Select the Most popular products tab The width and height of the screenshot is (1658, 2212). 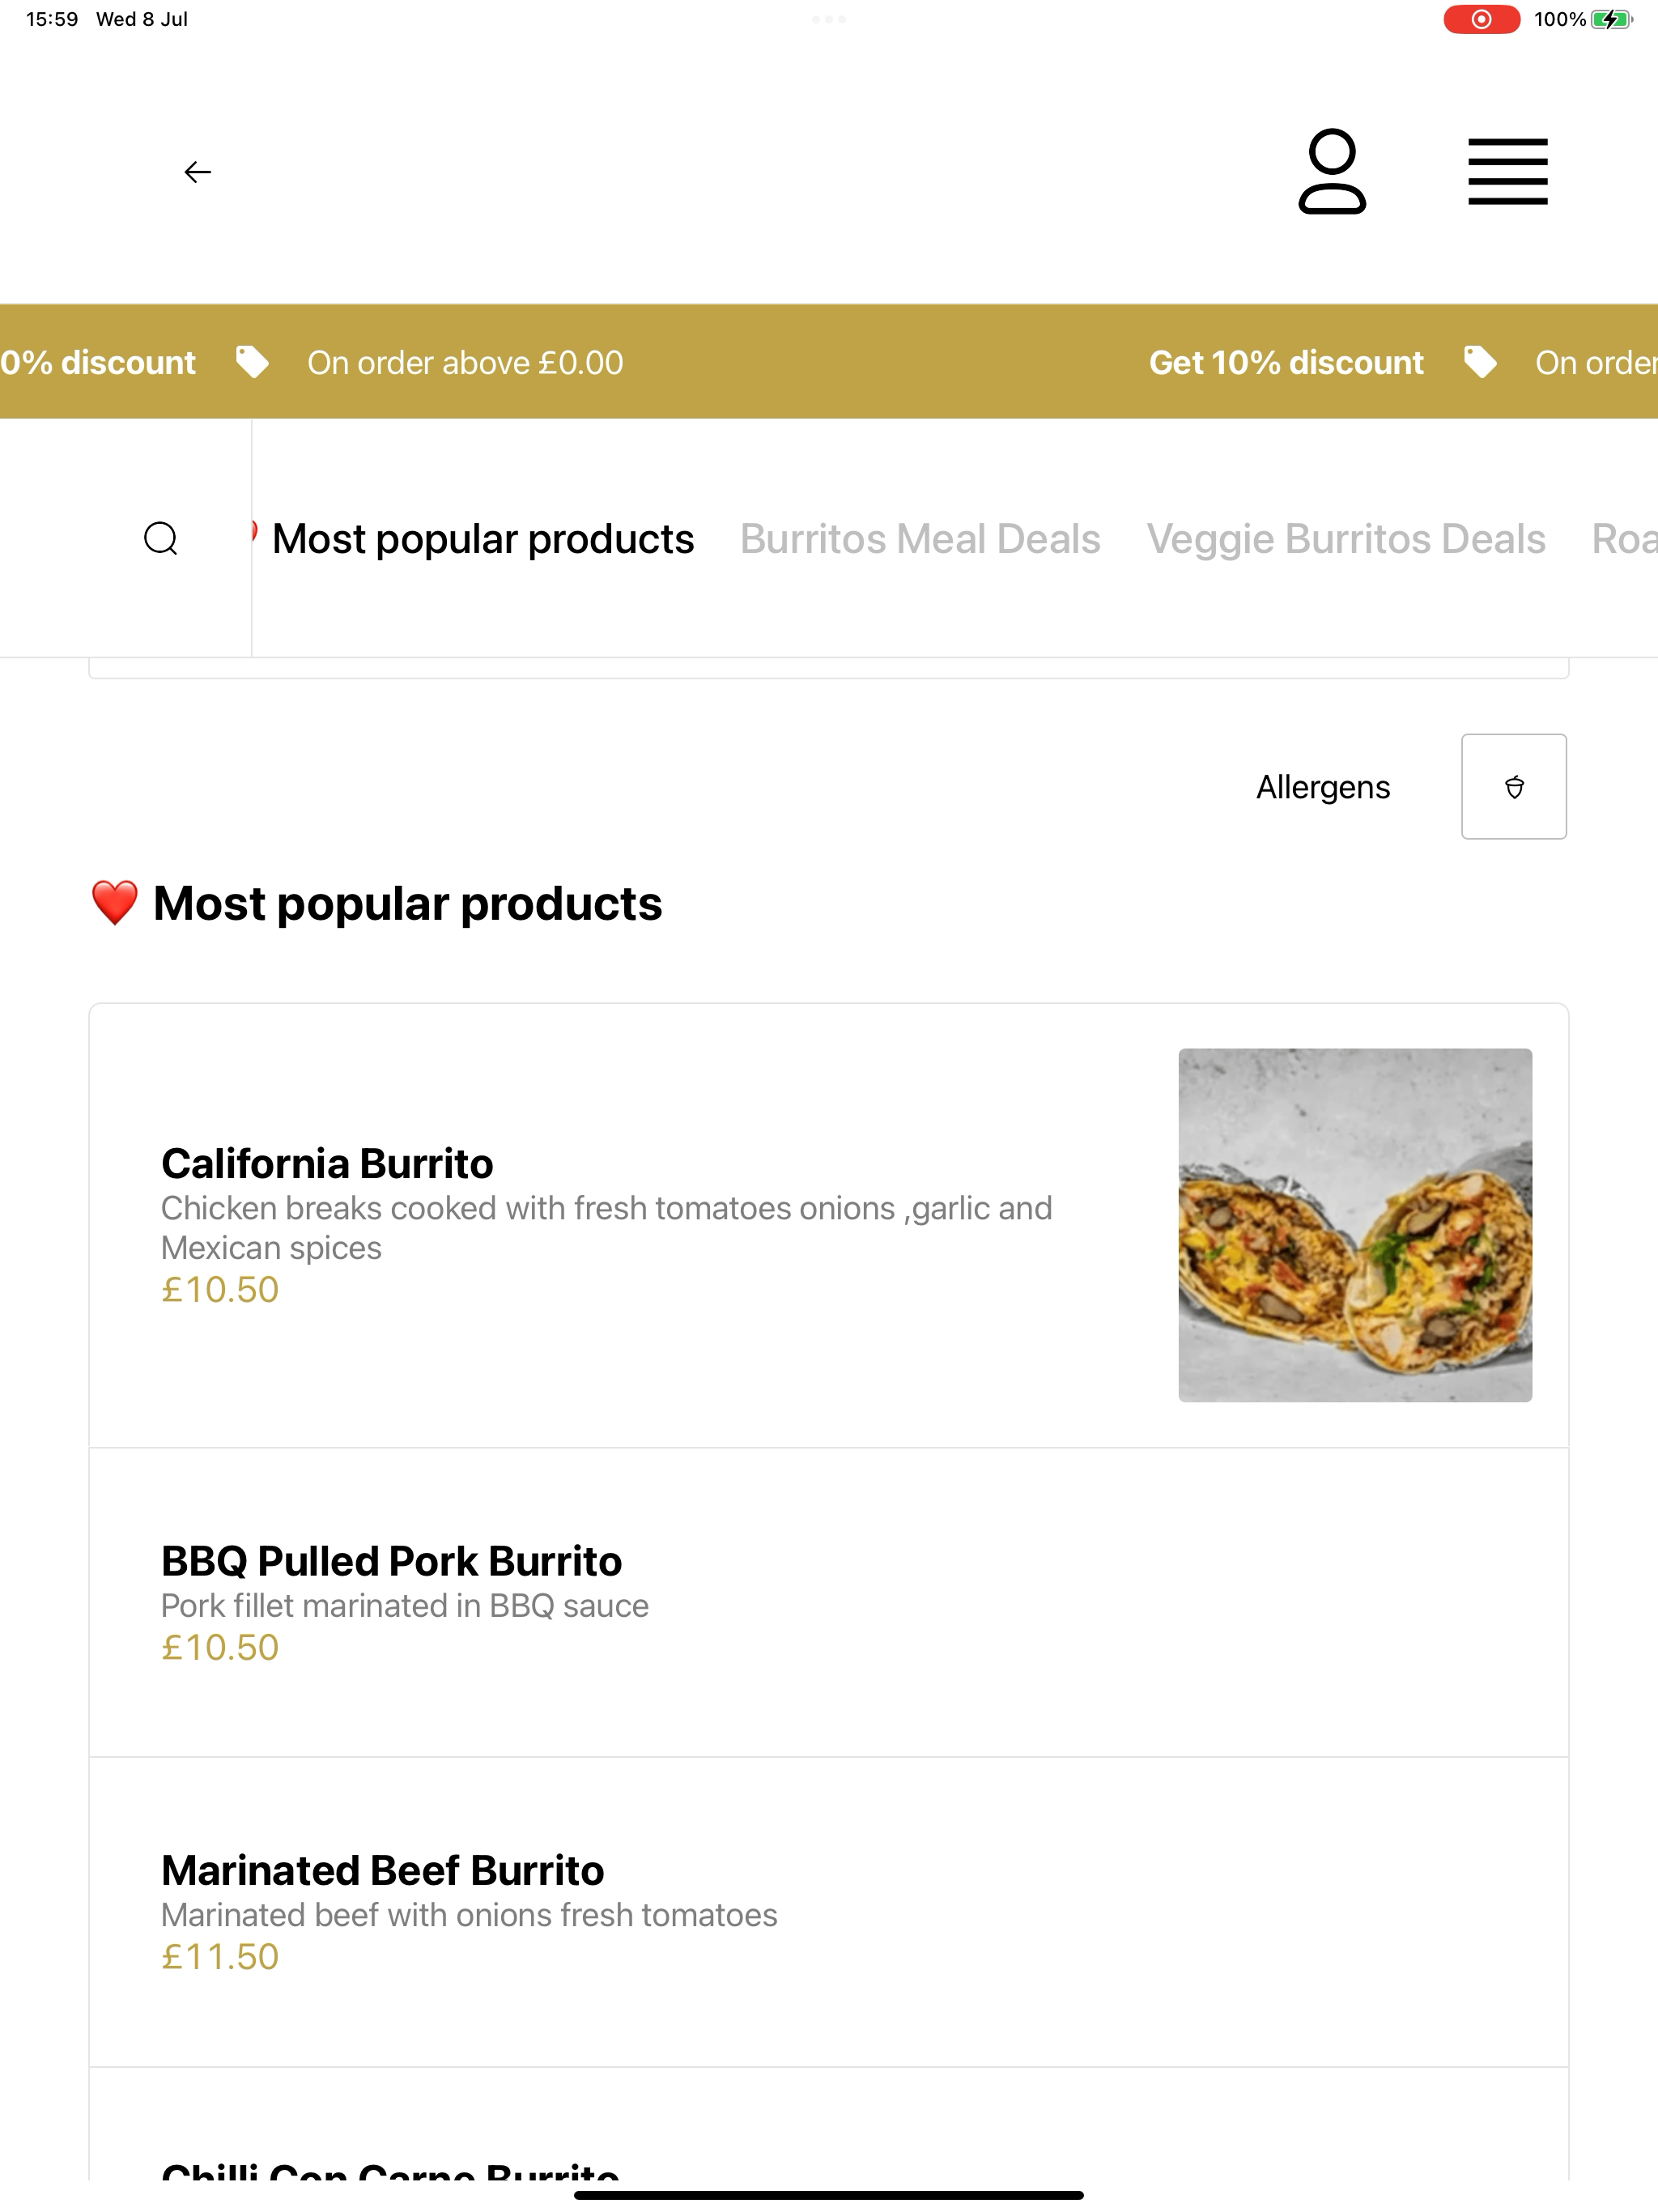coord(483,539)
